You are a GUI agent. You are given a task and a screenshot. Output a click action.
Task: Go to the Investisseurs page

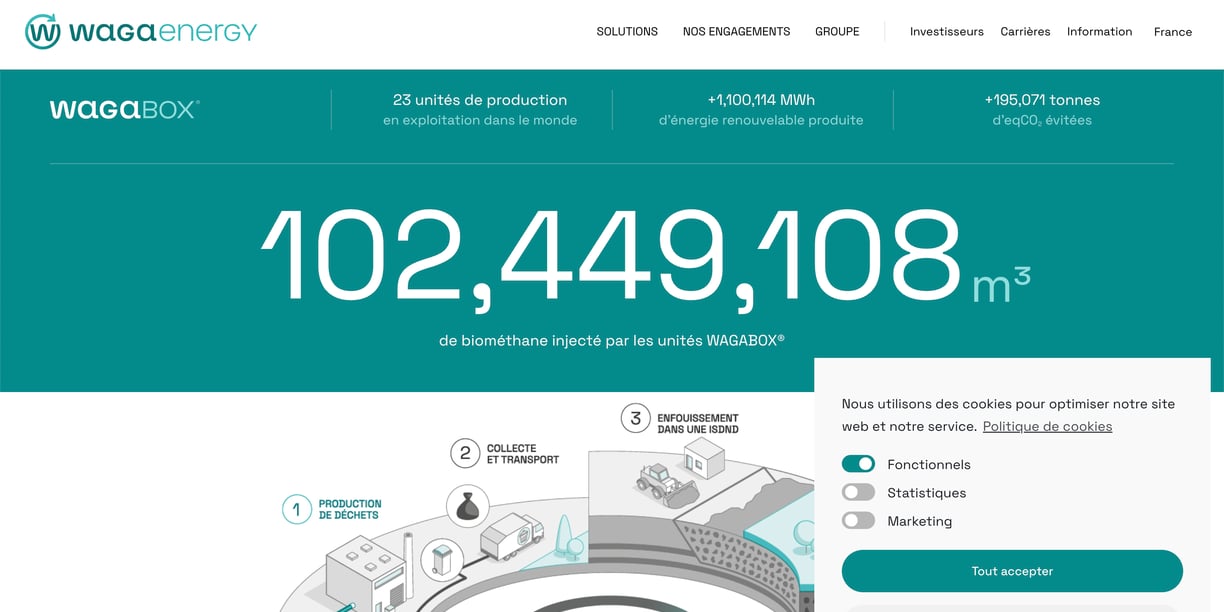(x=947, y=32)
